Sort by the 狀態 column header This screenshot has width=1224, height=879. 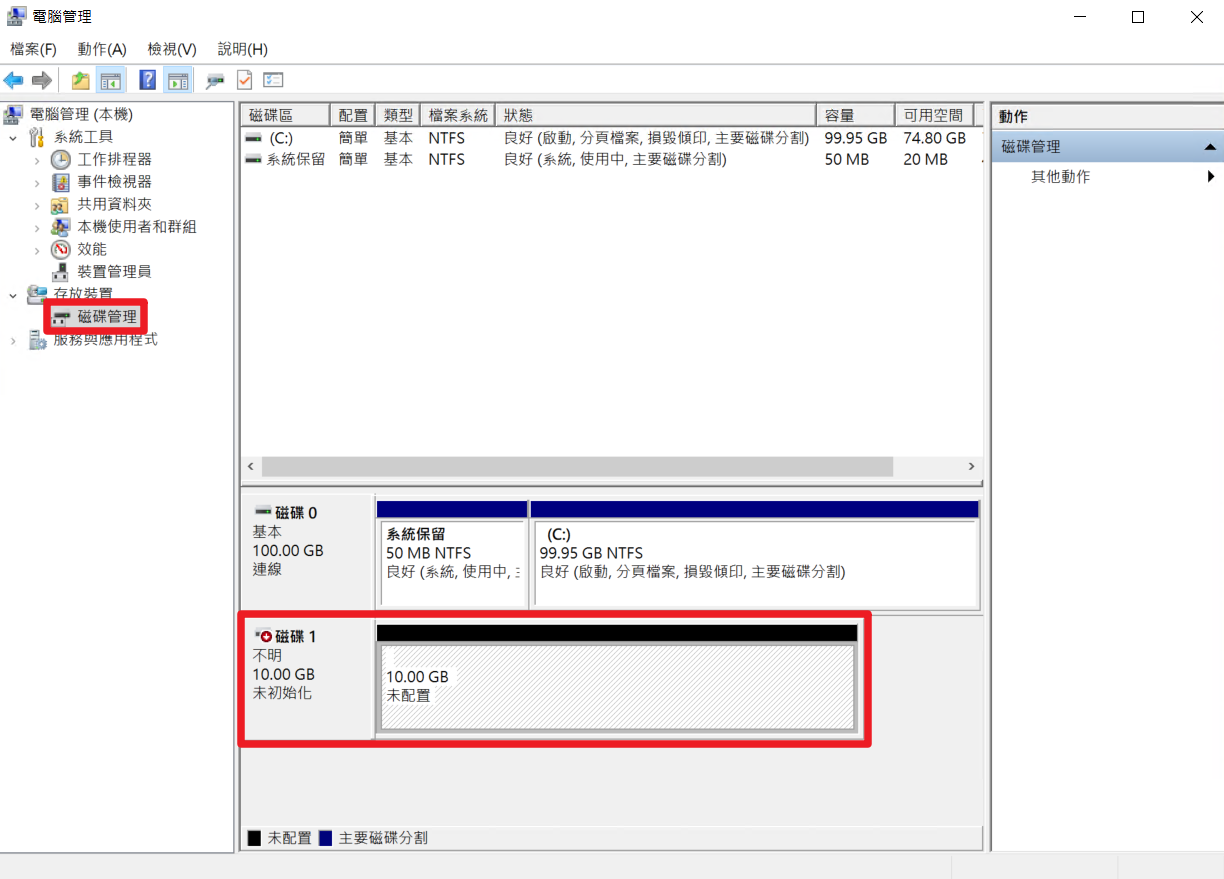tap(657, 116)
